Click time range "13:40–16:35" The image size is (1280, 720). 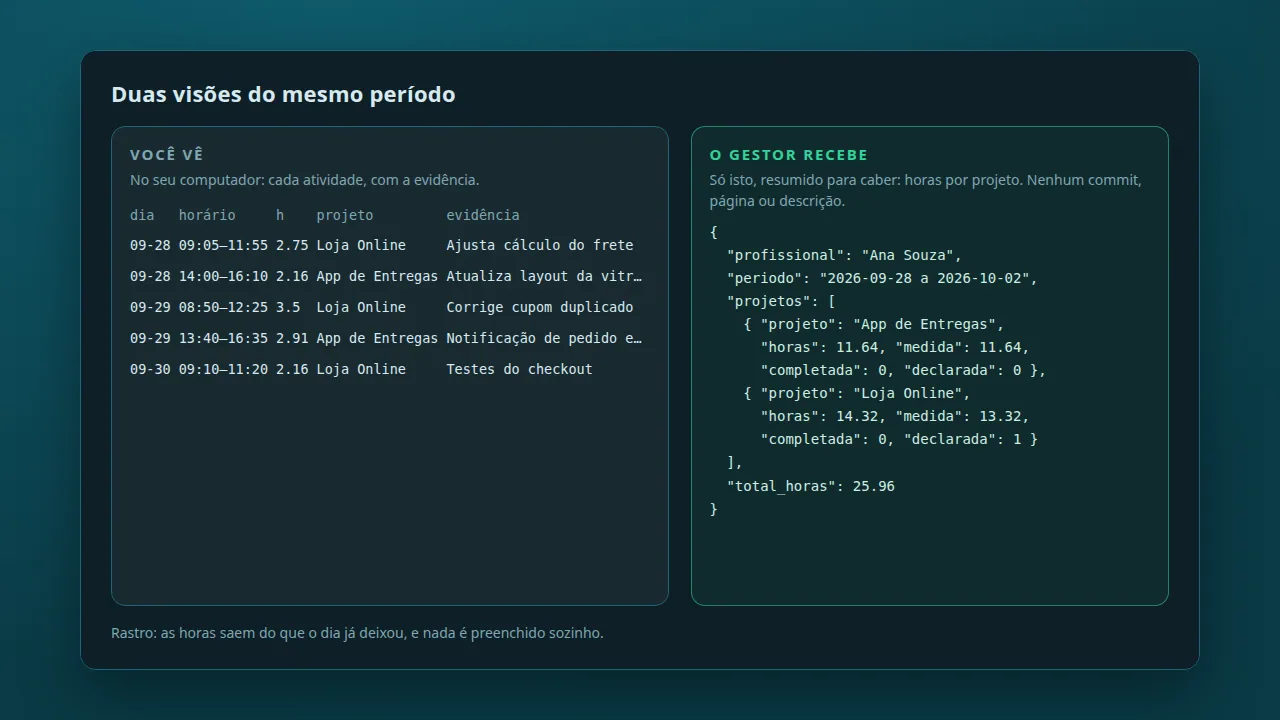(223, 338)
